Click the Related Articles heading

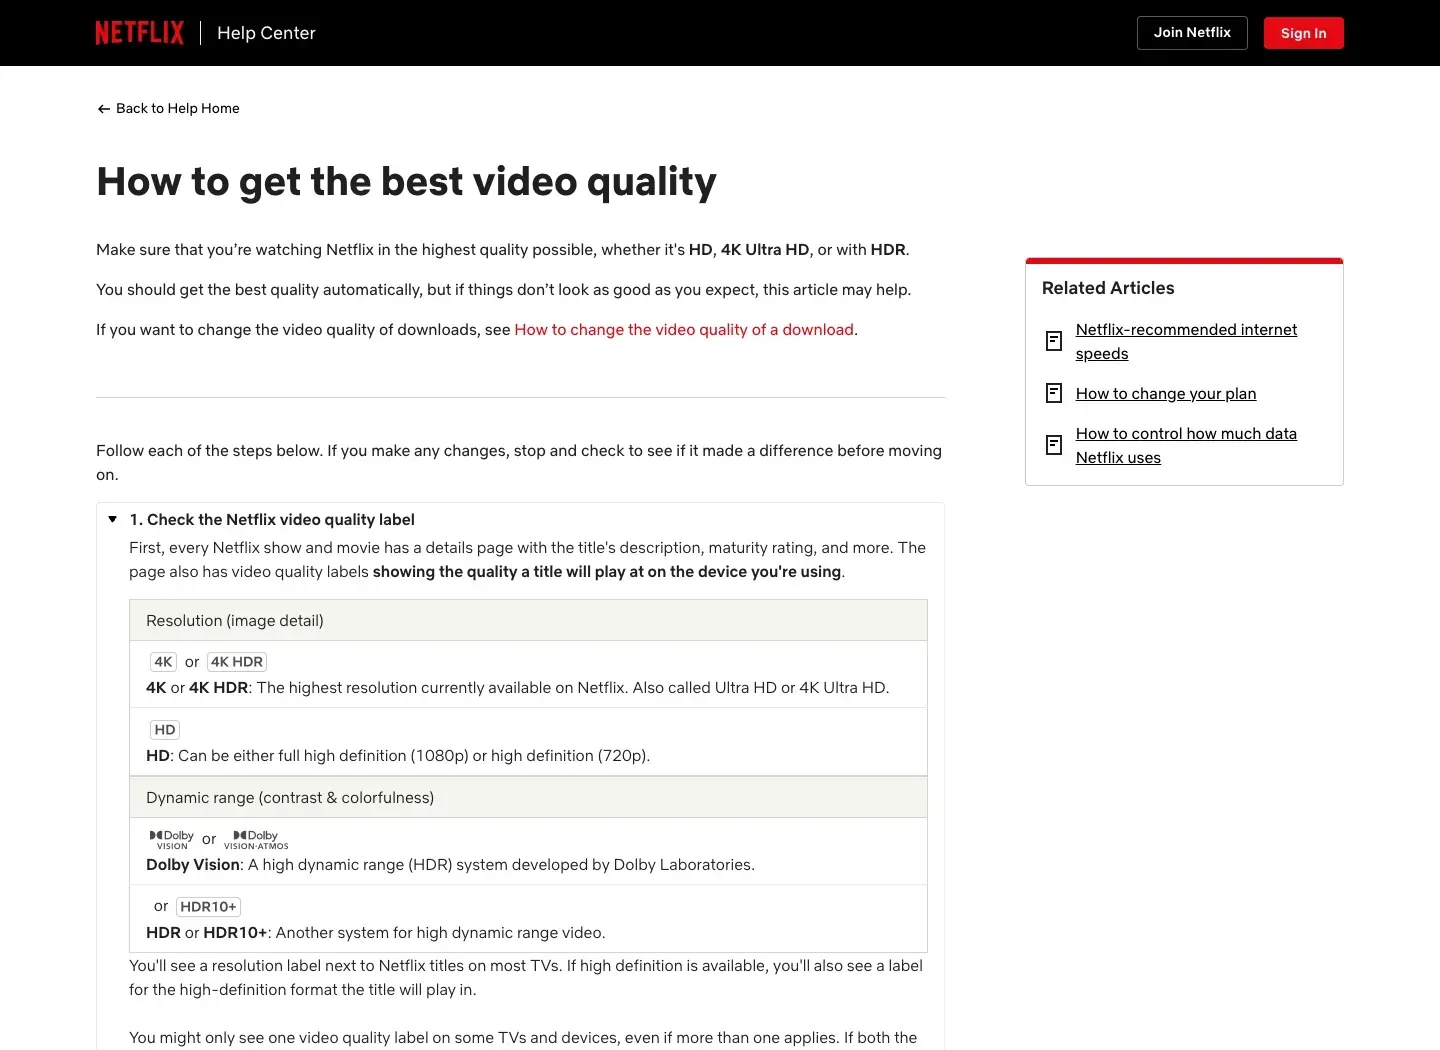click(1108, 288)
